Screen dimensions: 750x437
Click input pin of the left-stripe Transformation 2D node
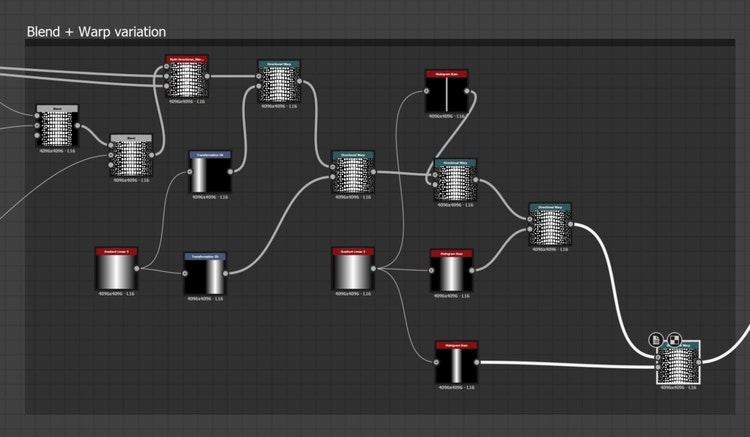tap(190, 172)
